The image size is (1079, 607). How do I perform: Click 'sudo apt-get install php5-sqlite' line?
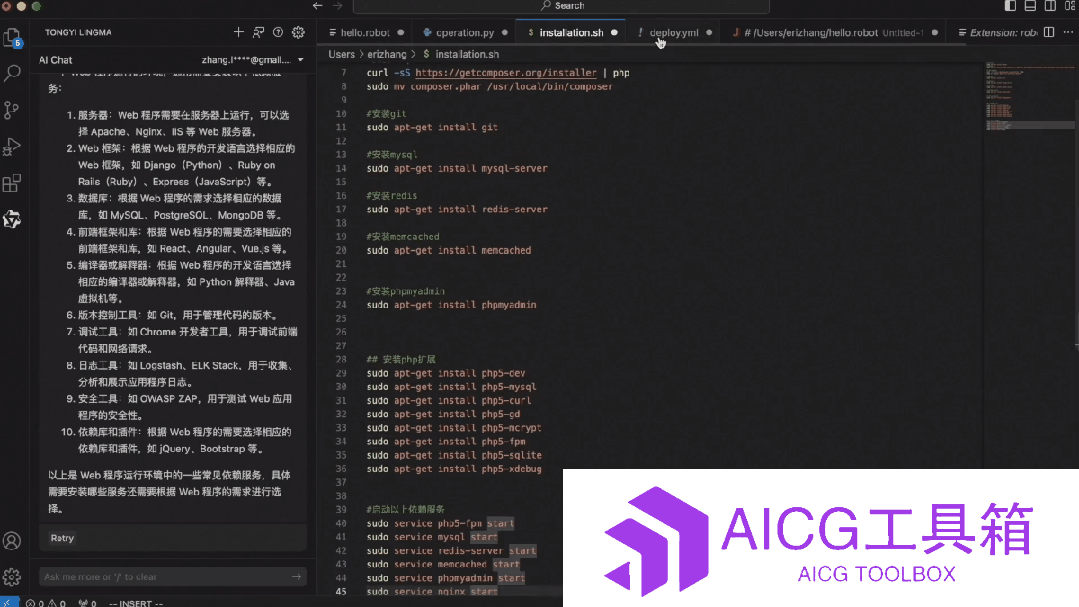(454, 455)
